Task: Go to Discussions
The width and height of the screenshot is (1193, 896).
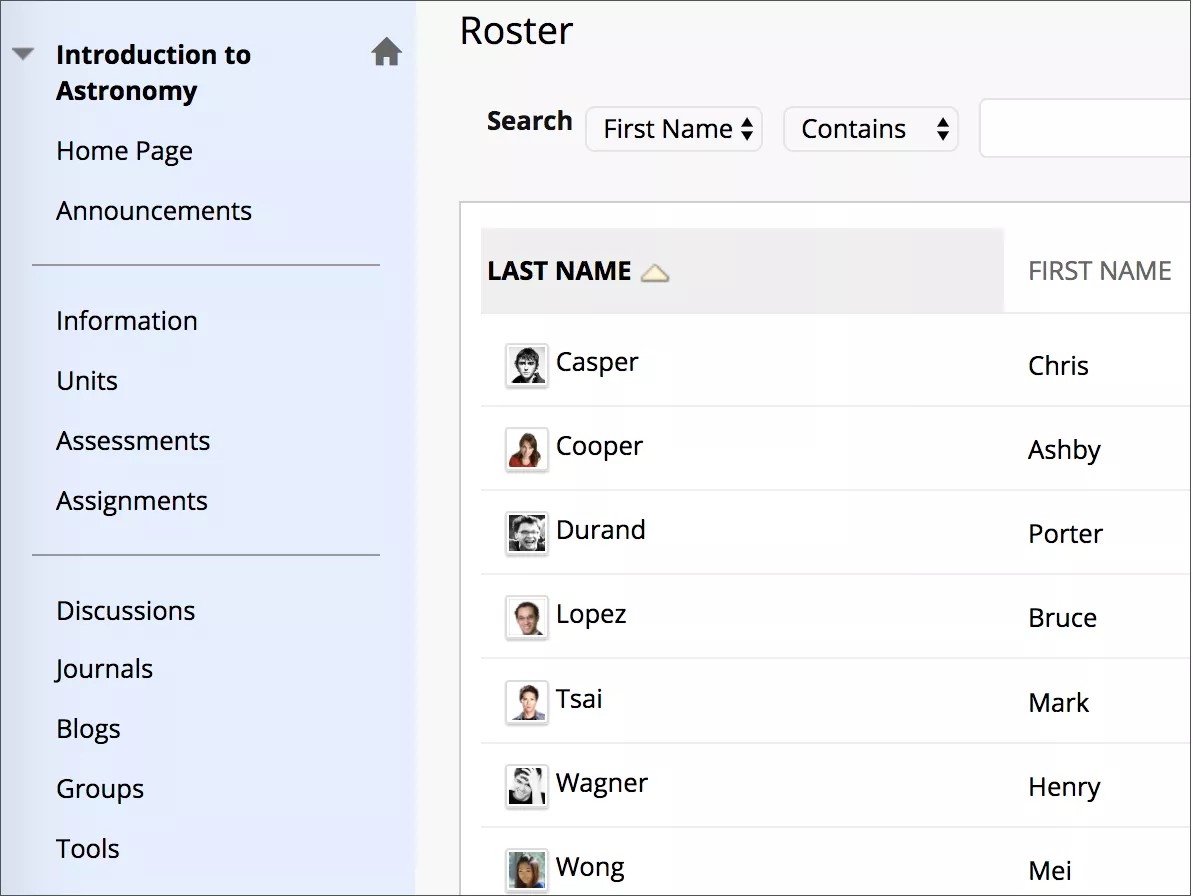Action: click(x=125, y=610)
